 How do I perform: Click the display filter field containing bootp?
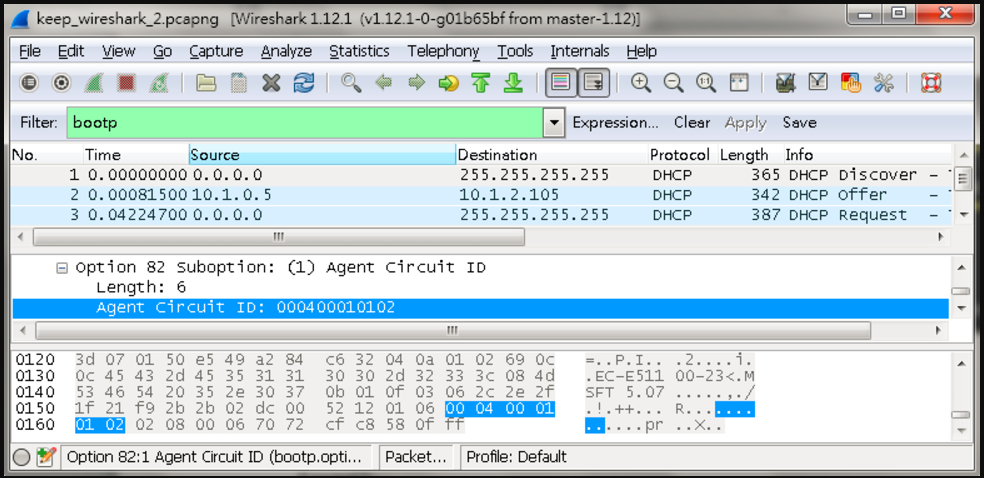coord(305,122)
